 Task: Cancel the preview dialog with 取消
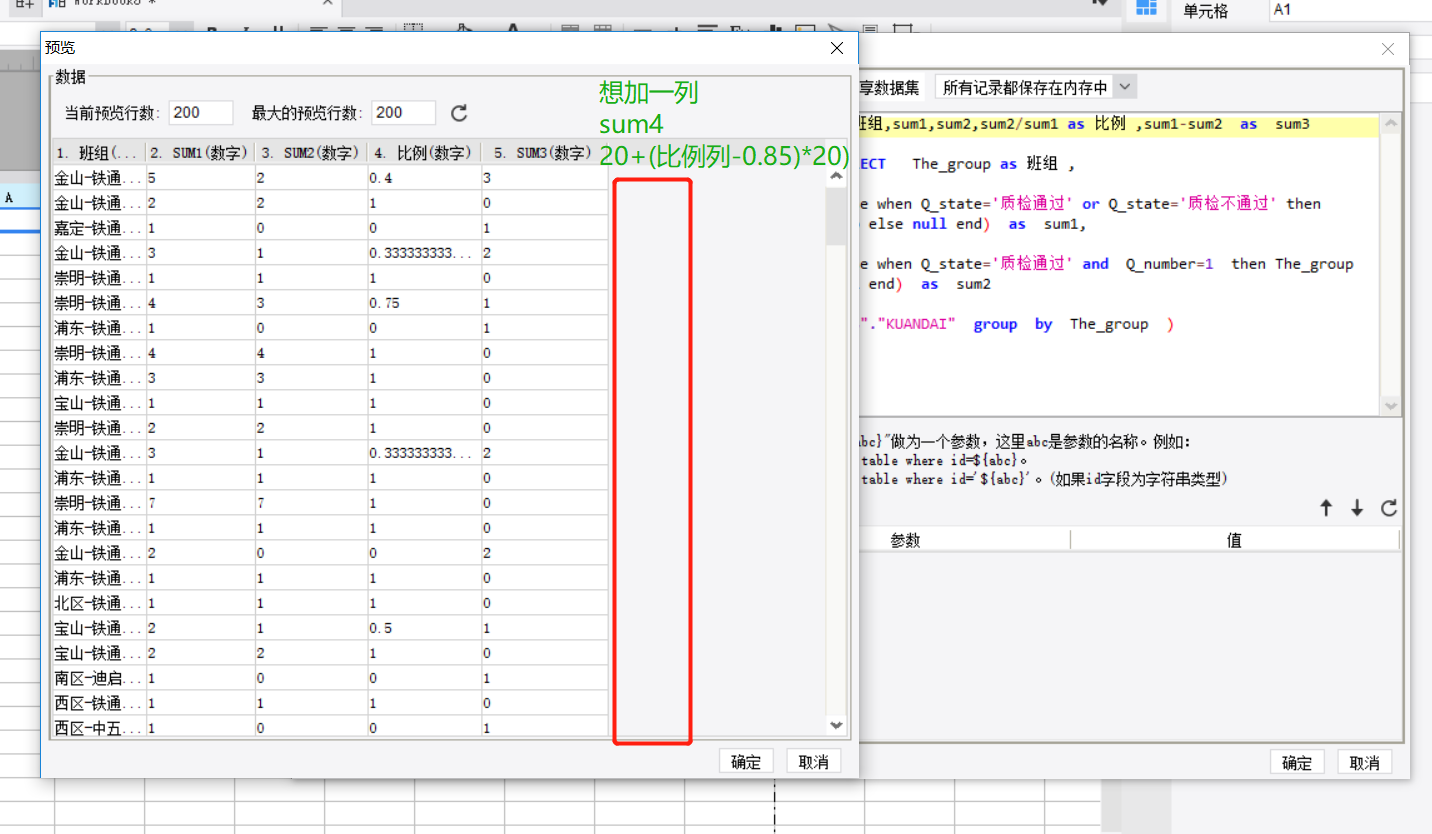813,761
